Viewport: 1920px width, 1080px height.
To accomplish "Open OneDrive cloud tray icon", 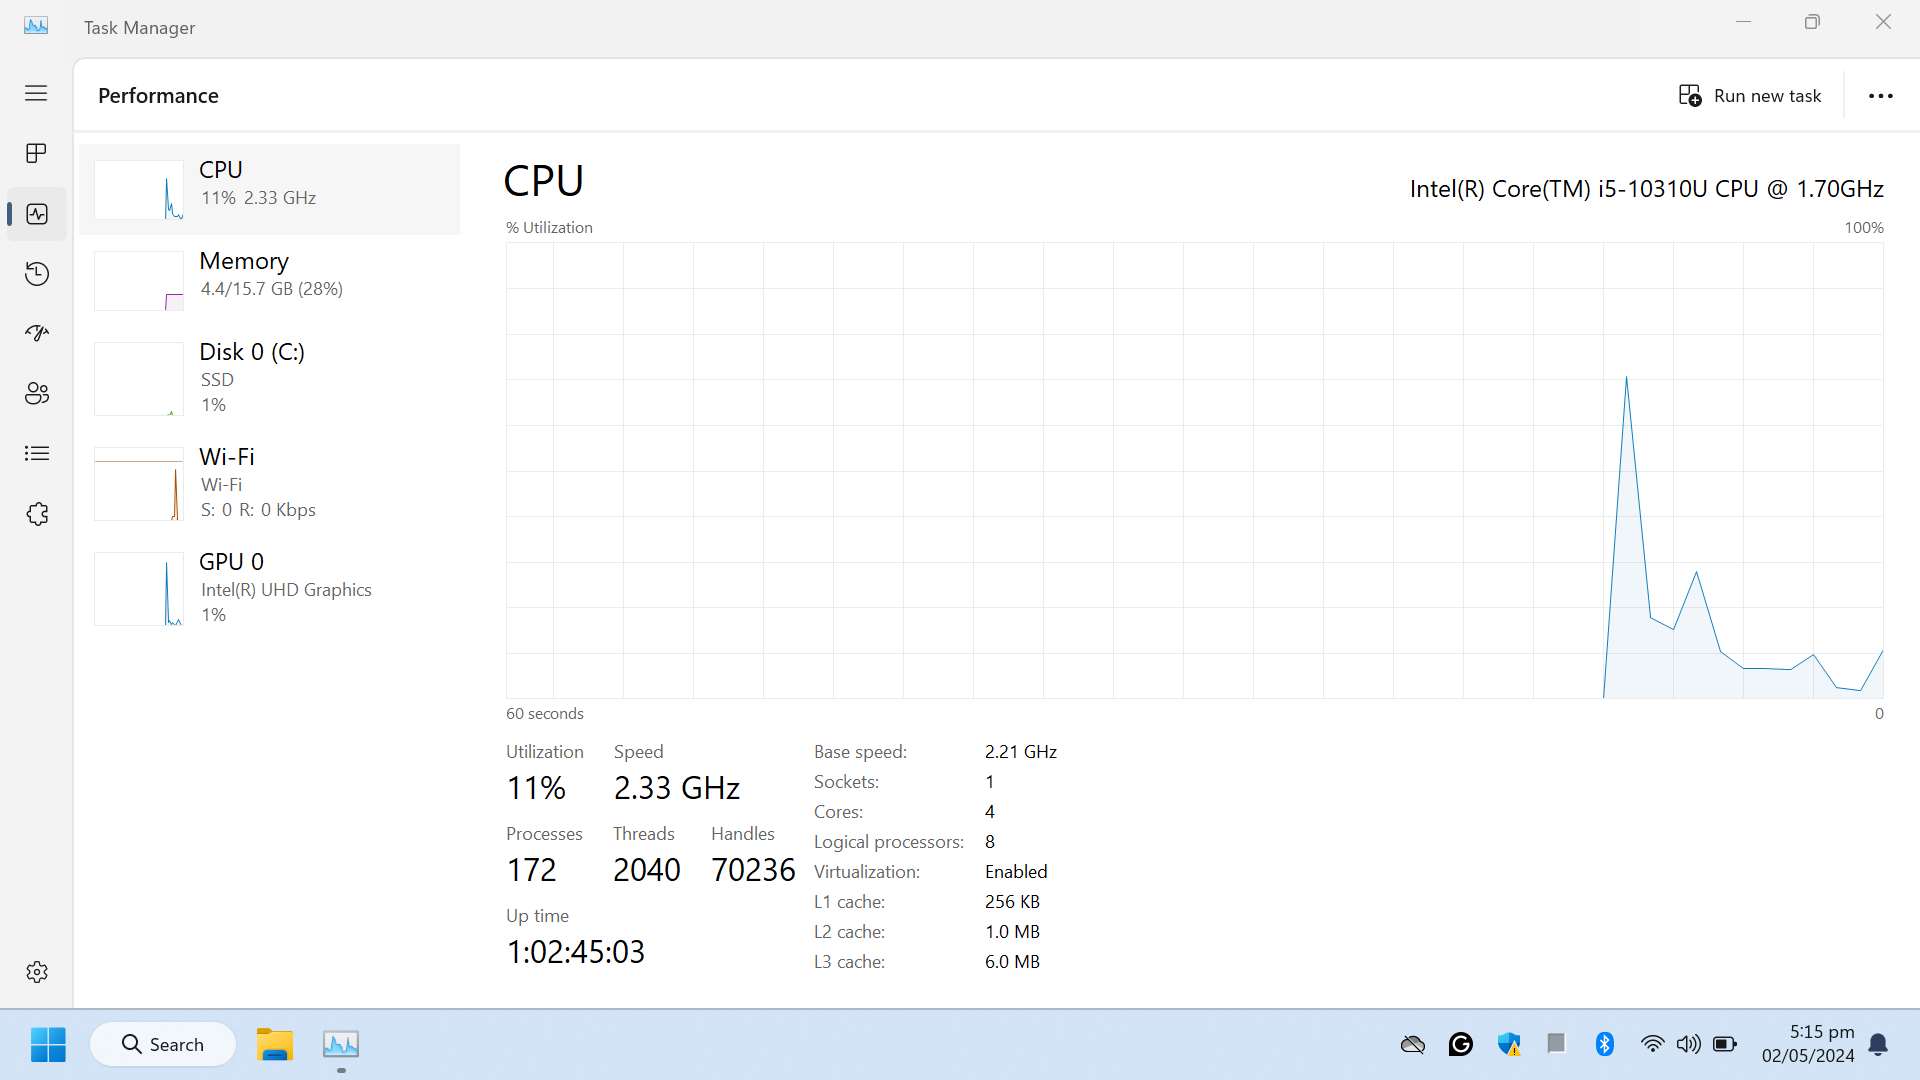I will tap(1413, 1044).
